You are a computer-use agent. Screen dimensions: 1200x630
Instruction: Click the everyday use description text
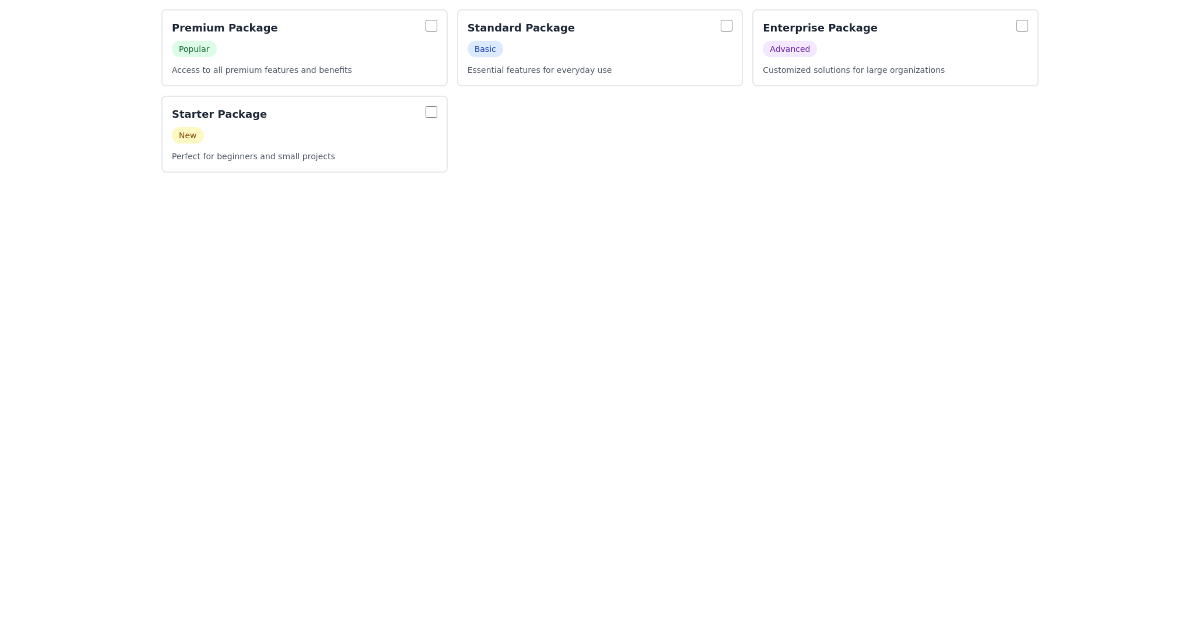click(x=539, y=70)
